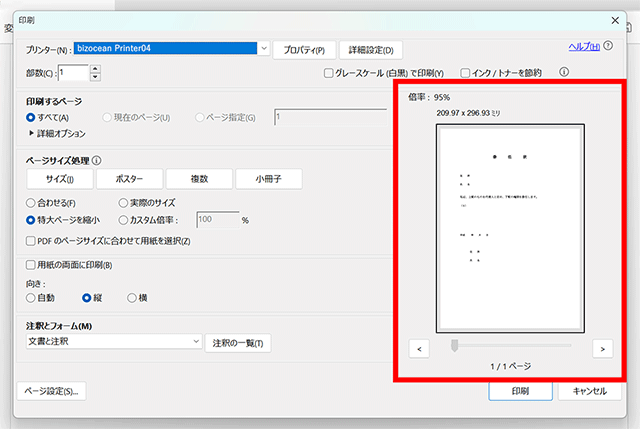Screen dimensions: 640x429
Task: Select the 複数 tab button
Action: [199, 179]
